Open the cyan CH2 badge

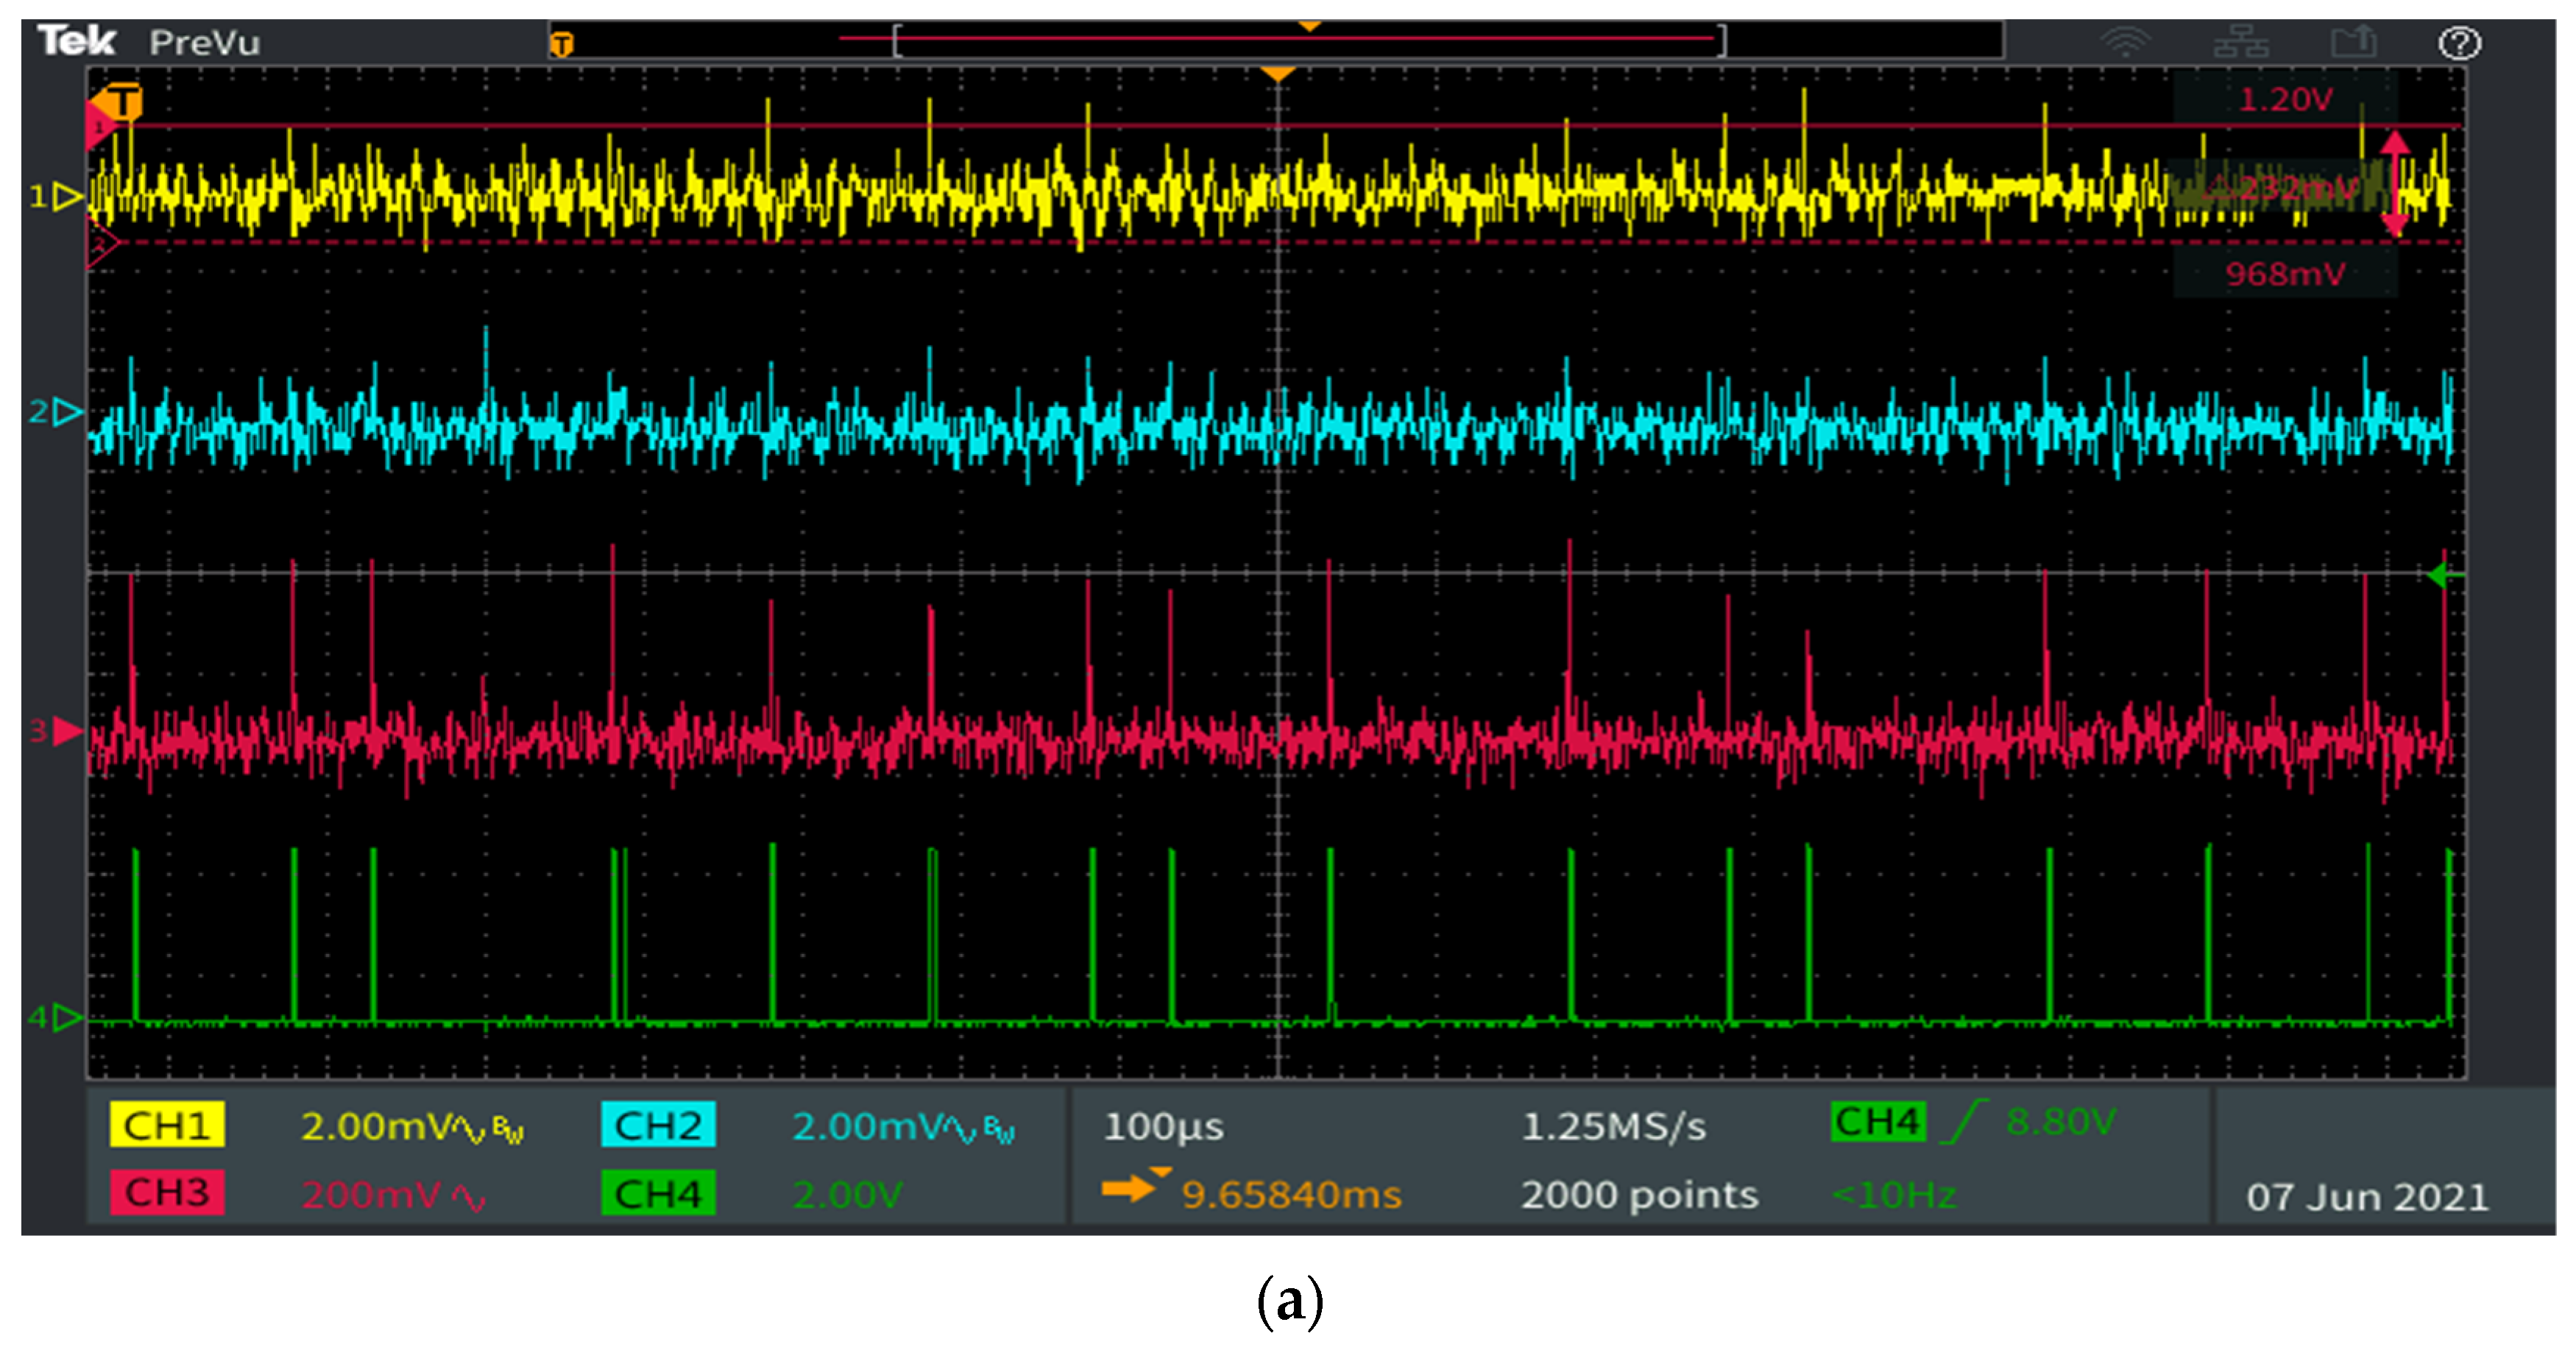click(657, 1125)
